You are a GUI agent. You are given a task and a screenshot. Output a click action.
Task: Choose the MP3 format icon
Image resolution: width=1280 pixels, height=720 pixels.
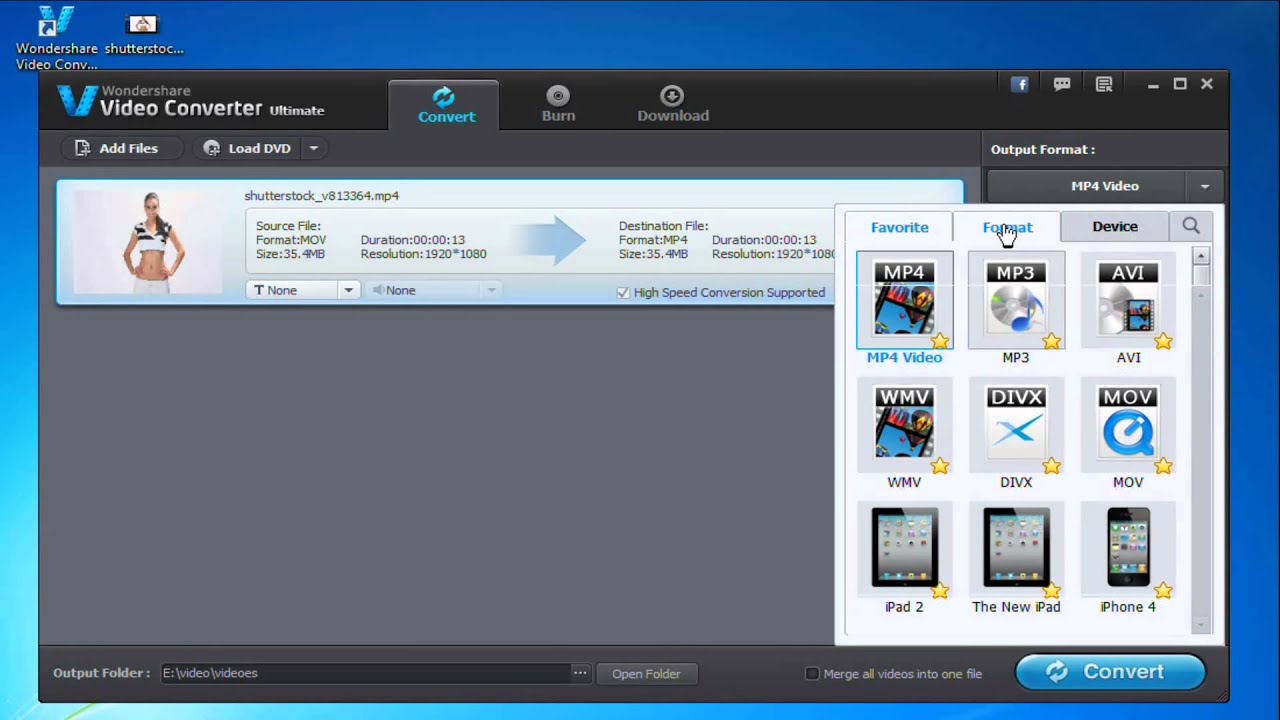tap(1016, 299)
